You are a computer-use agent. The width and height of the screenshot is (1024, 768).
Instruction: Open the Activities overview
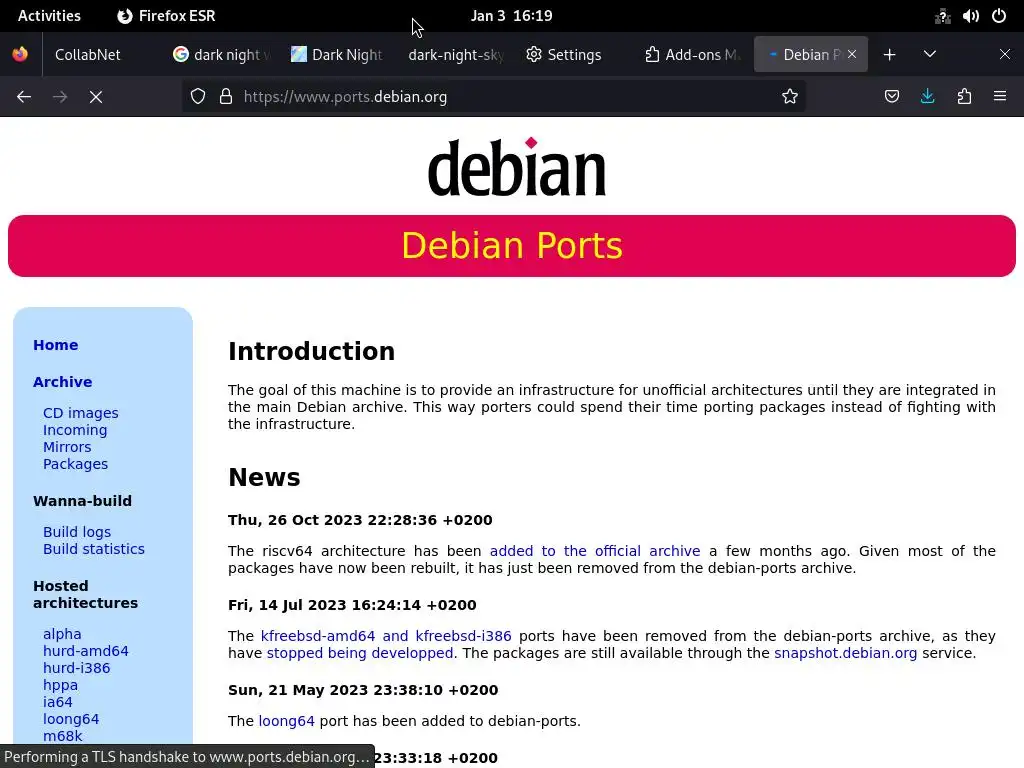pos(49,16)
